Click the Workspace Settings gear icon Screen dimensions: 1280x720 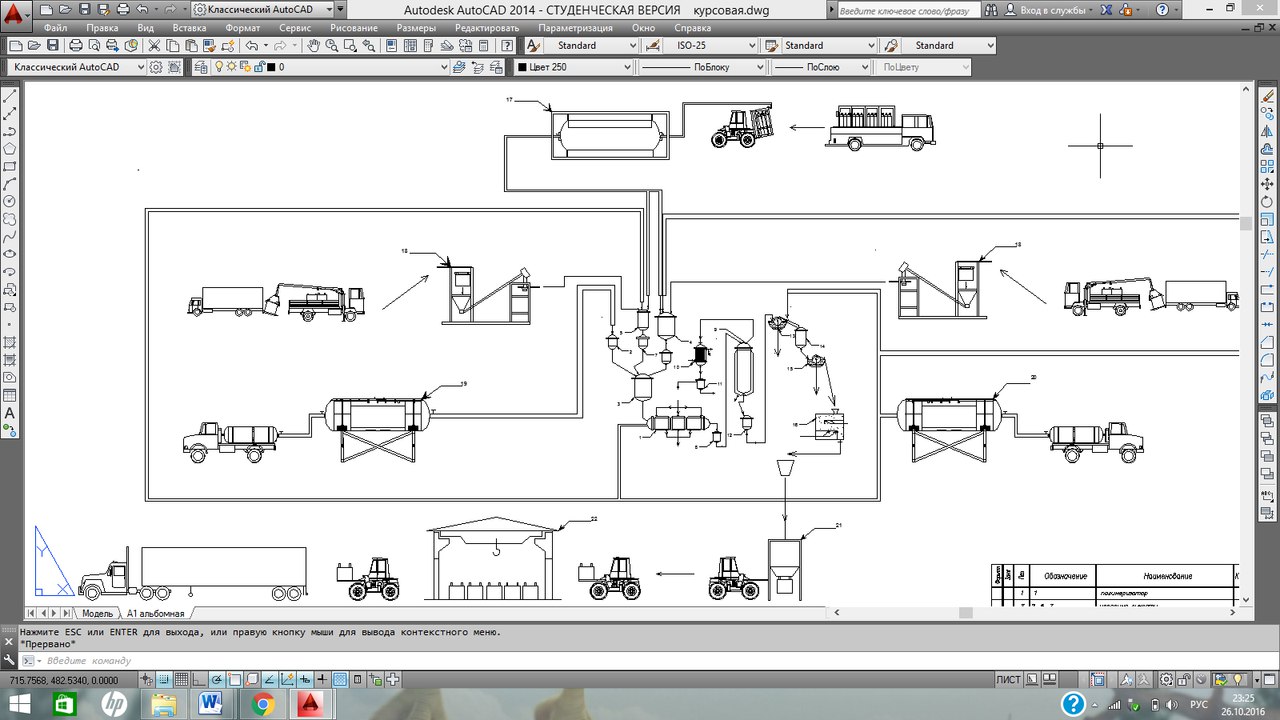[x=156, y=67]
